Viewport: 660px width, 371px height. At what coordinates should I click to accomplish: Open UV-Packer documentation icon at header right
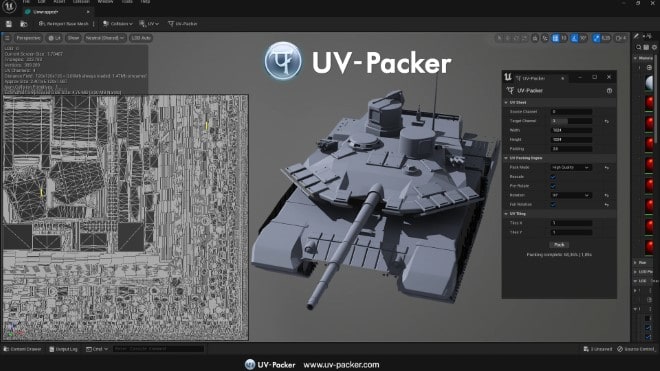pyautogui.click(x=609, y=91)
